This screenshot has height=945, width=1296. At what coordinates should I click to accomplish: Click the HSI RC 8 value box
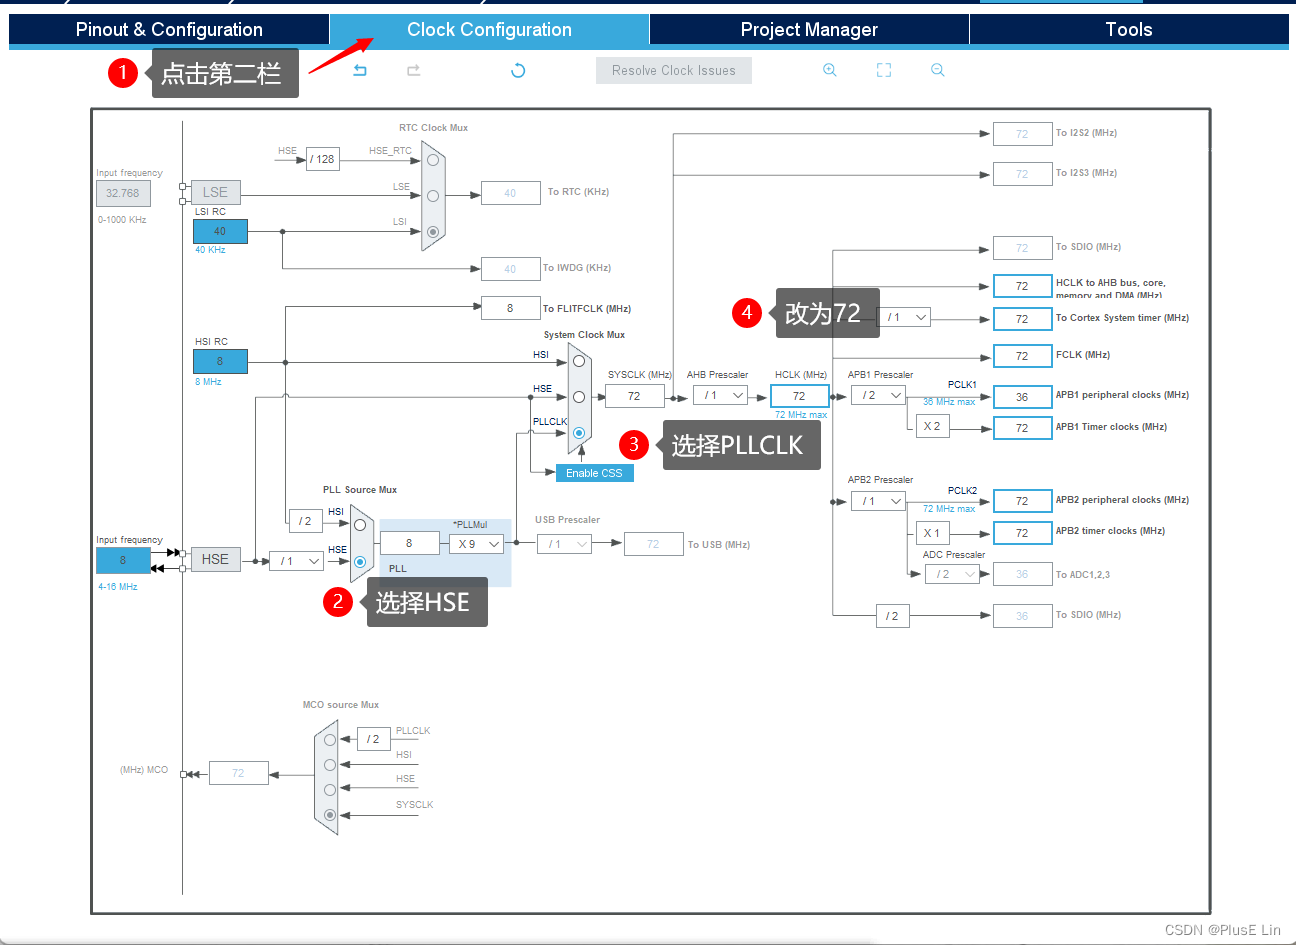click(220, 361)
